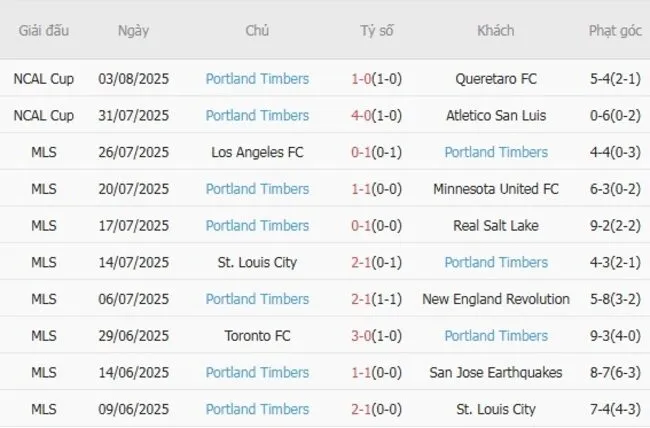The width and height of the screenshot is (650, 428).
Task: Click the NCAL Cup label on the 31/07/2025 row
Action: (x=44, y=115)
